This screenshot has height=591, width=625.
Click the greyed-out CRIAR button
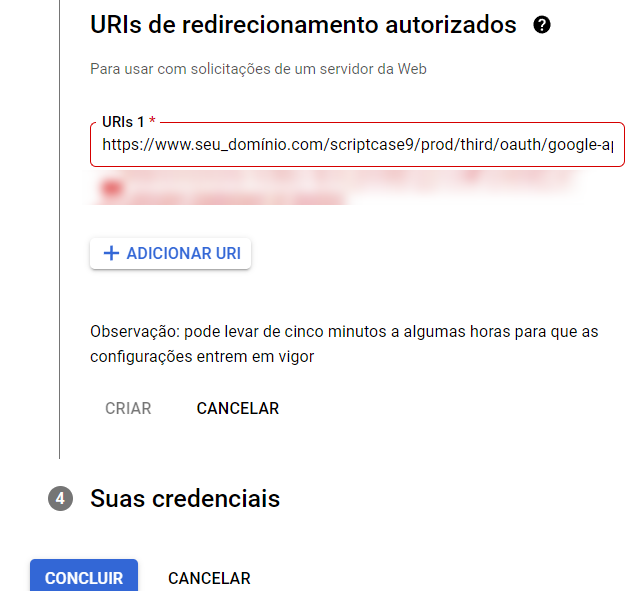pyautogui.click(x=128, y=408)
